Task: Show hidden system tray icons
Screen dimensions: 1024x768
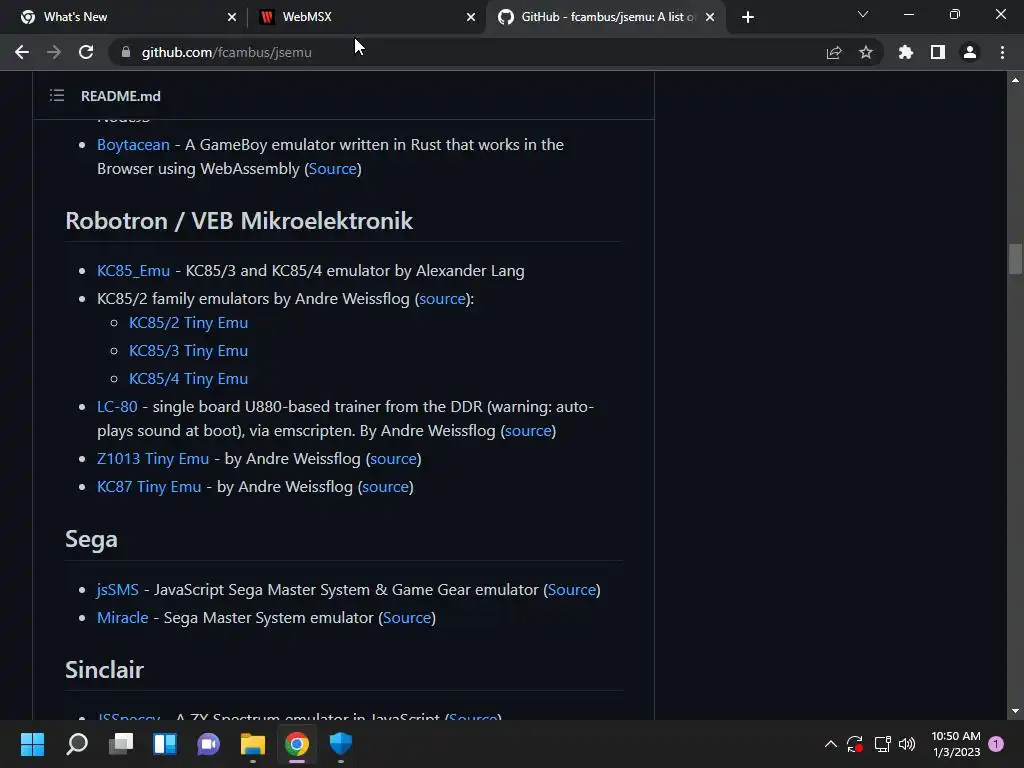Action: click(831, 744)
